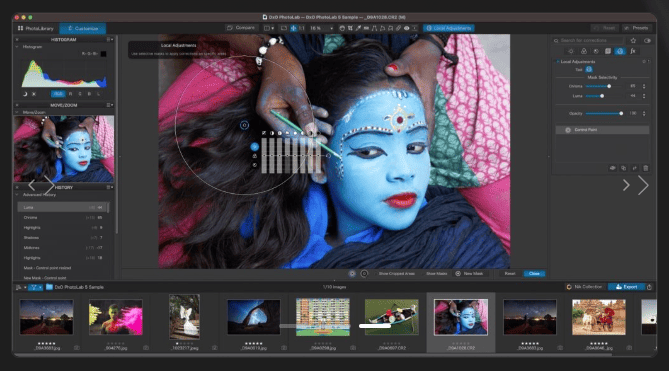
Task: Toggle show only active corrections switch
Action: pos(647,41)
